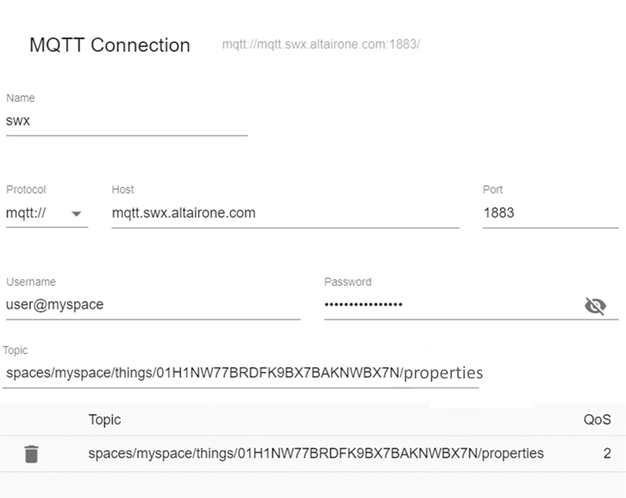Screen dimensions: 626x498
Task: Click the MQTT Connection title
Action: pos(109,45)
